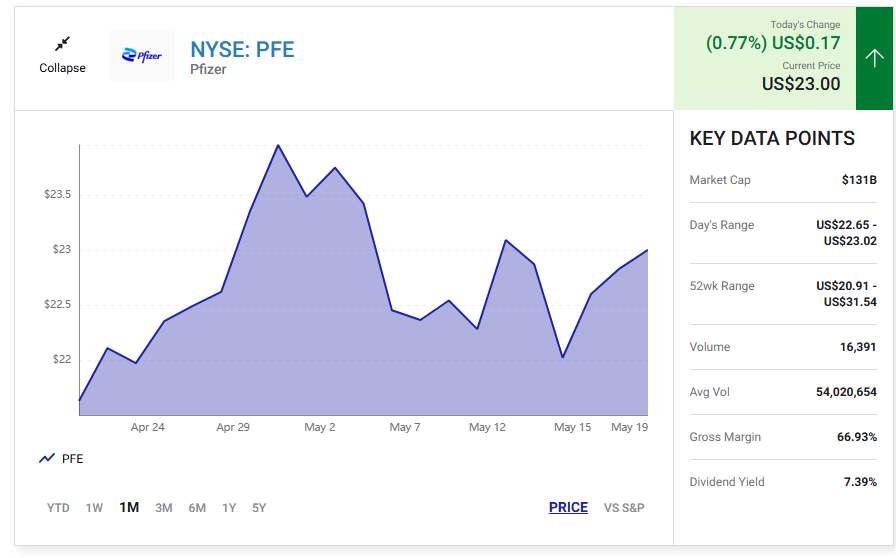Show the 1Y chart range

[229, 508]
